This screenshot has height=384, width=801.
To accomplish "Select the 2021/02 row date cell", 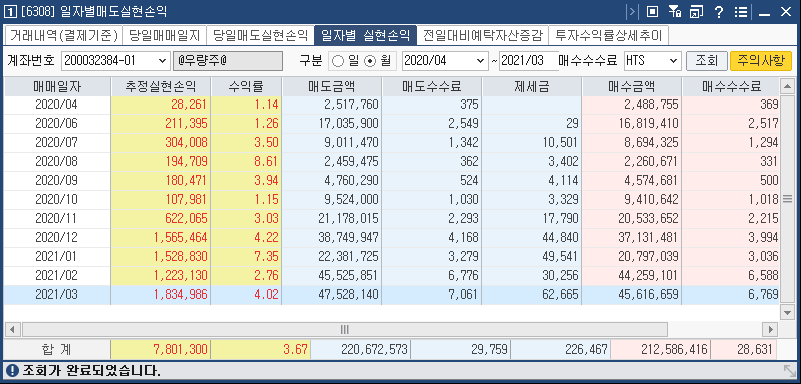I will (x=58, y=276).
